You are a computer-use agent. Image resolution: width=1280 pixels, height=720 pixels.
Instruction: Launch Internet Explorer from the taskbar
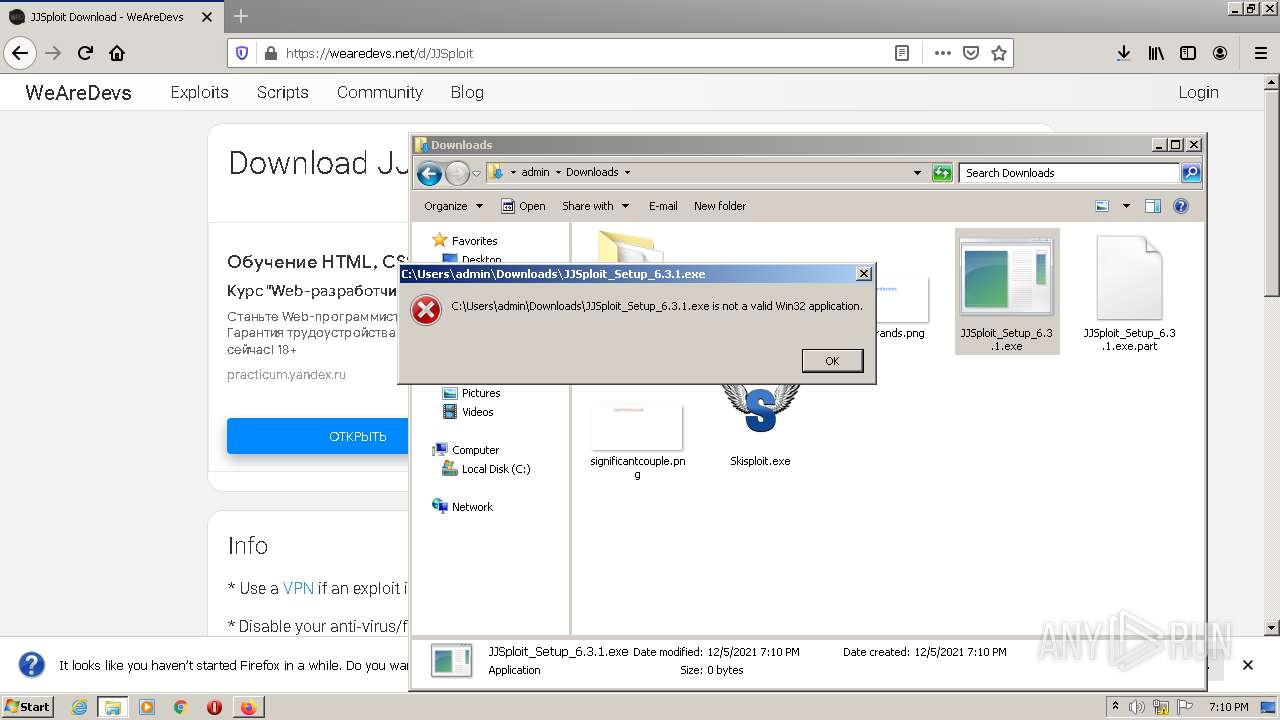79,707
